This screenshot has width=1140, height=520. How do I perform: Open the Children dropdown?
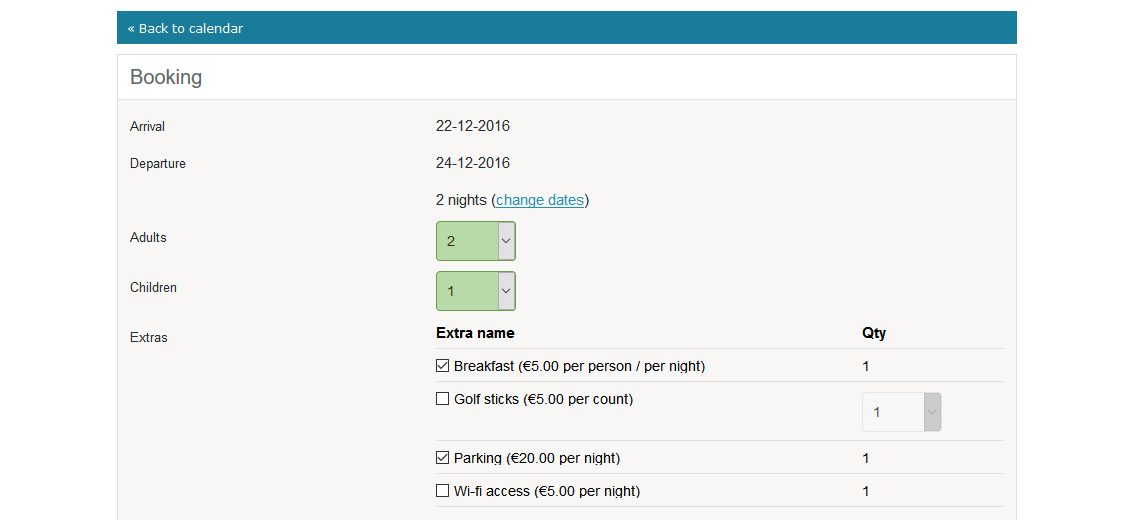[x=475, y=291]
